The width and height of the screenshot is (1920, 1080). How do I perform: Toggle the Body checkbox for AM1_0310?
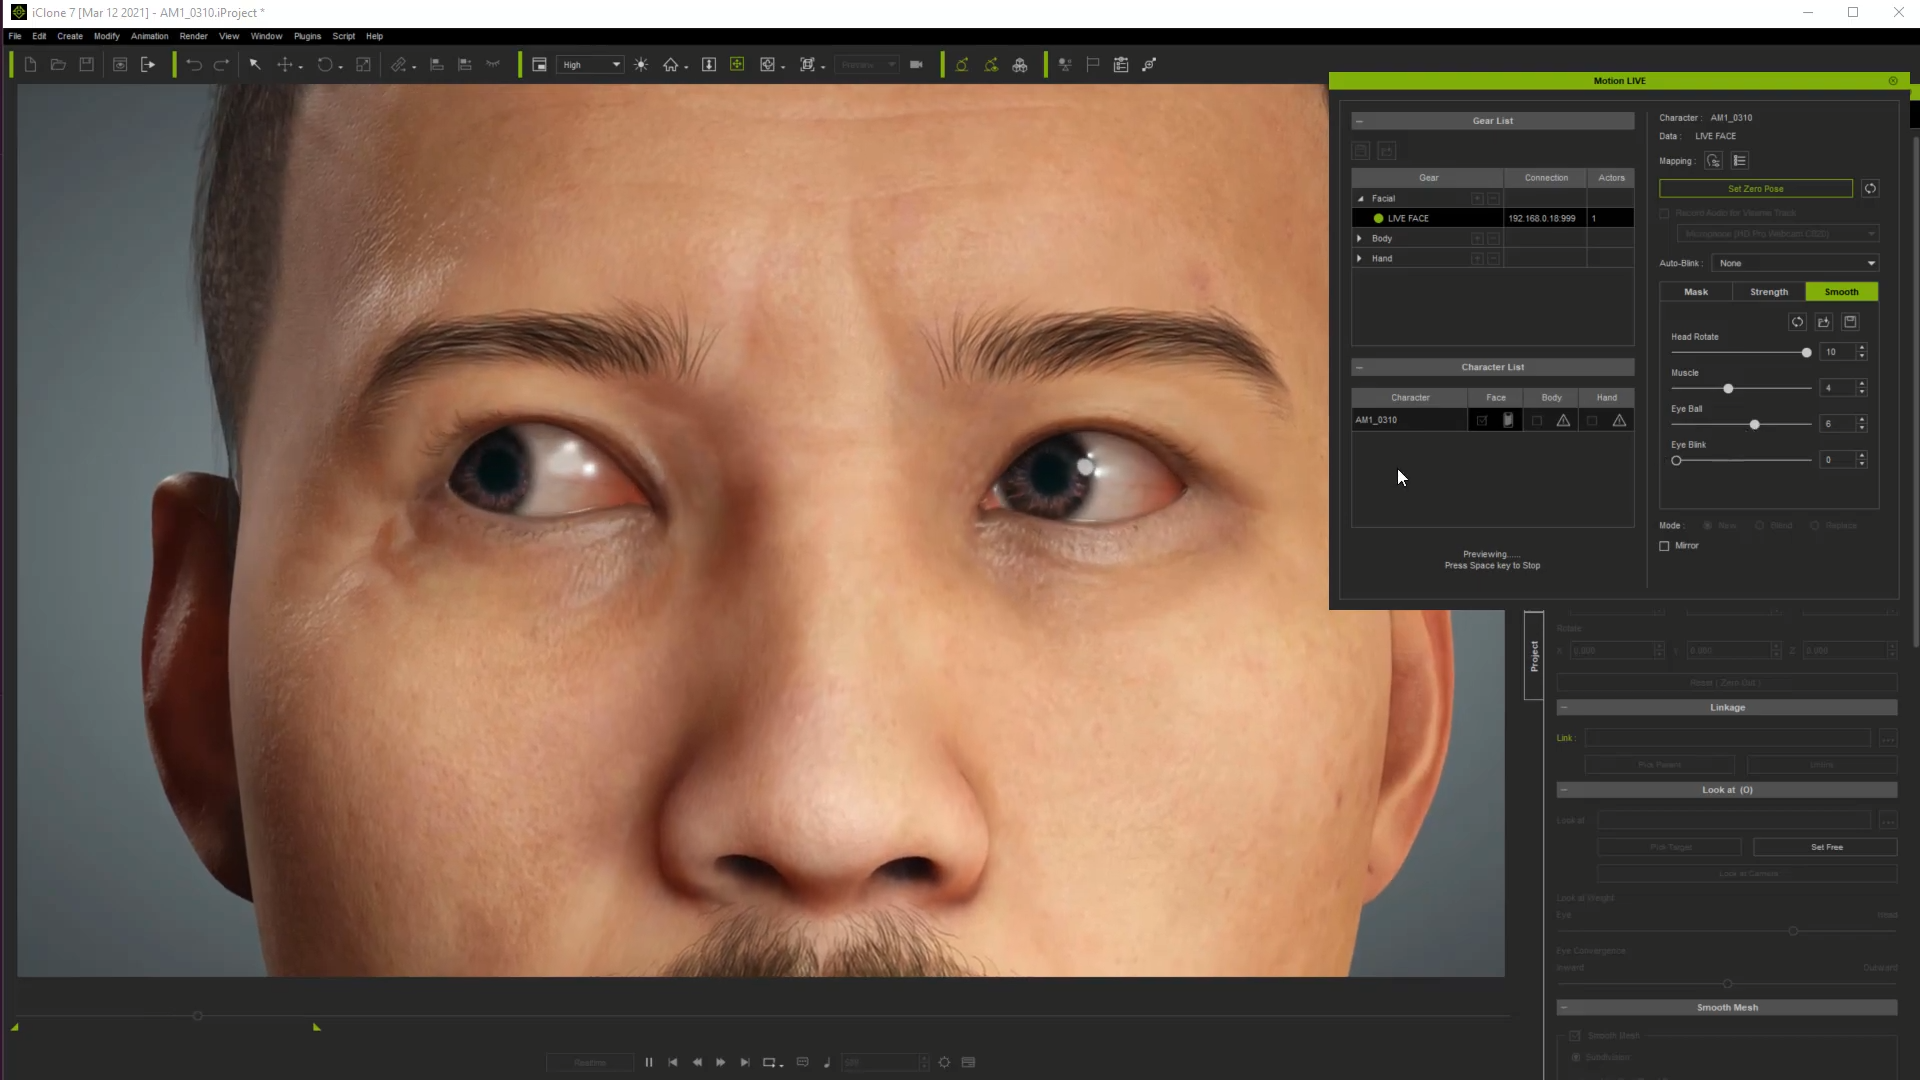1537,421
